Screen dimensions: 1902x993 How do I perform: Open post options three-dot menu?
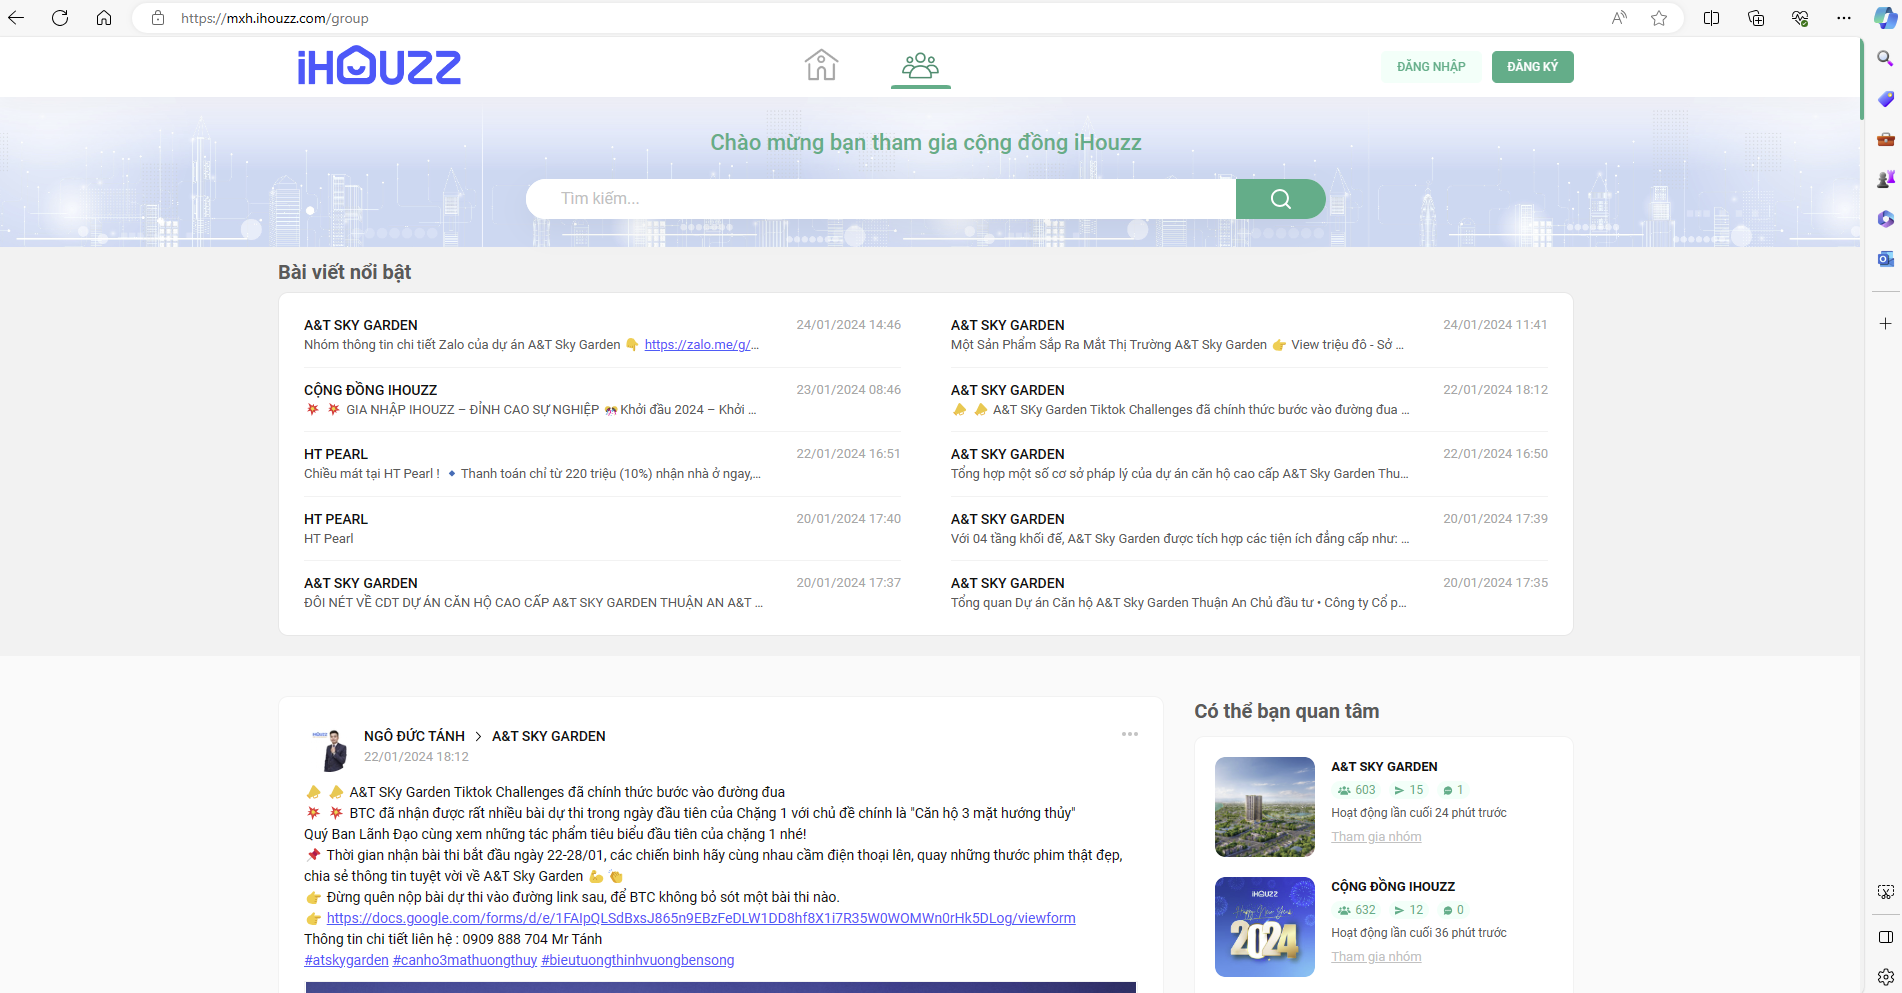[x=1129, y=734]
